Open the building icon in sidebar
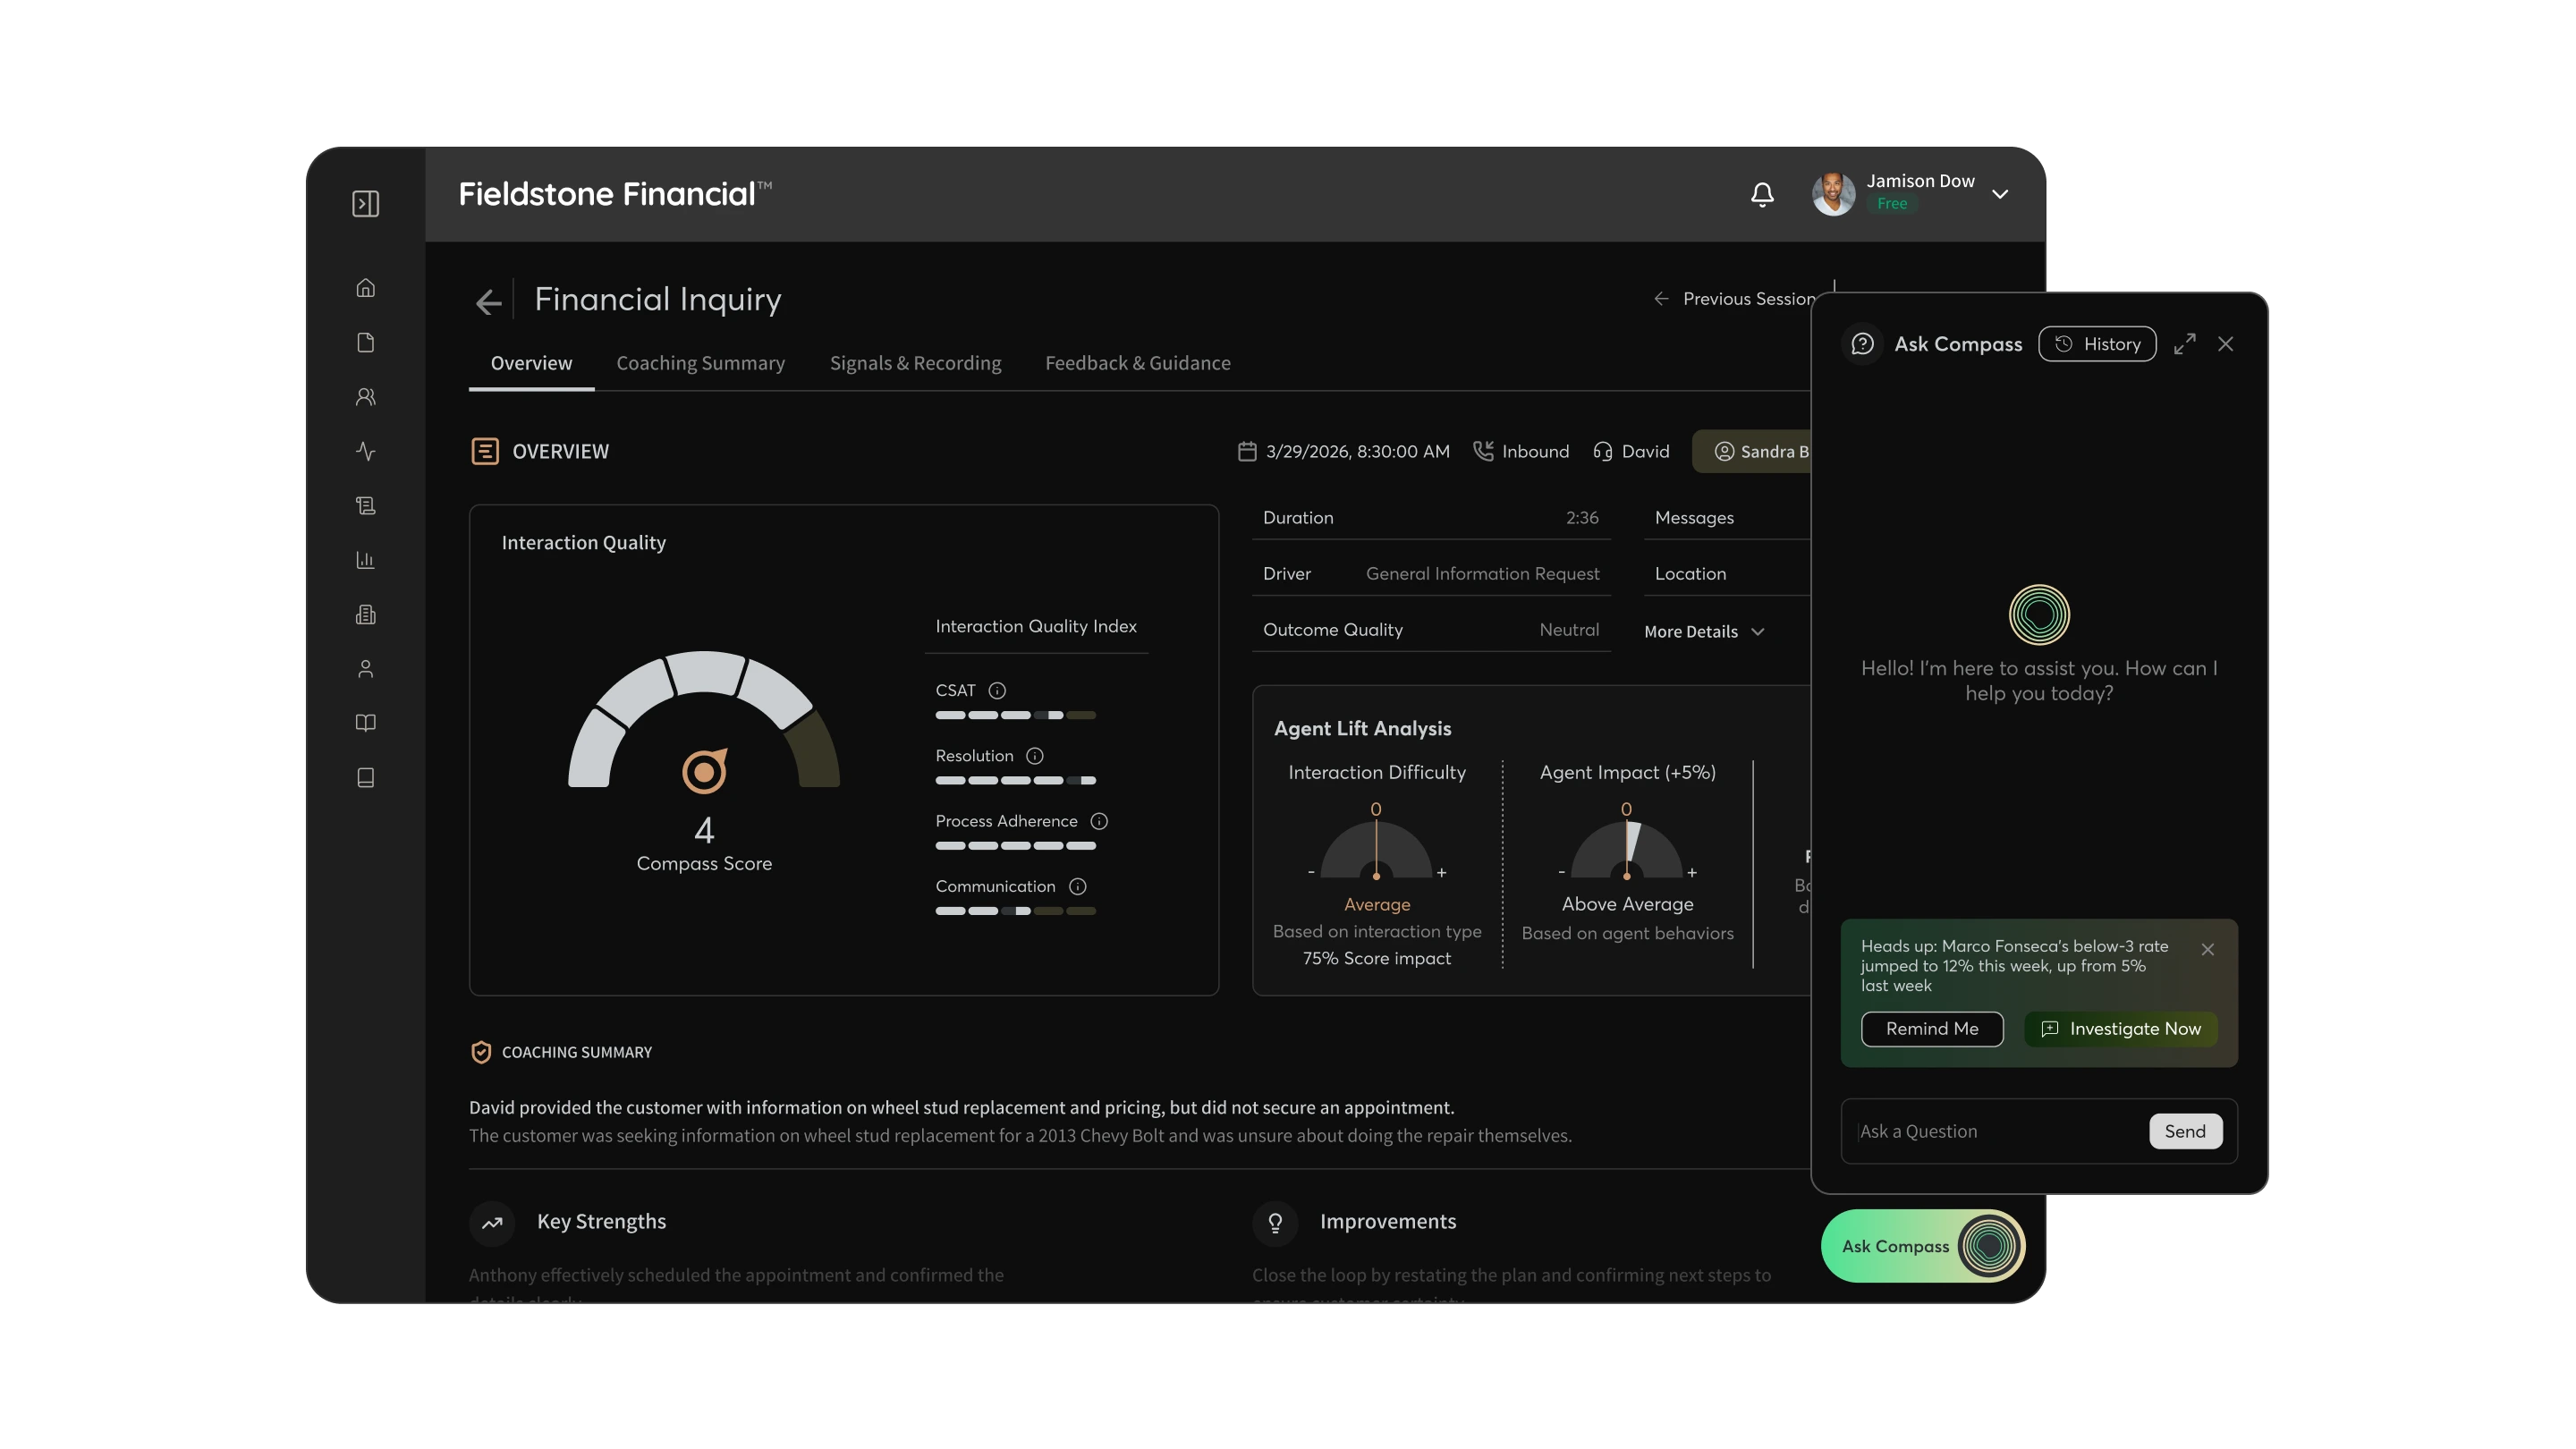Screen dimensions: 2576x1449 365,614
